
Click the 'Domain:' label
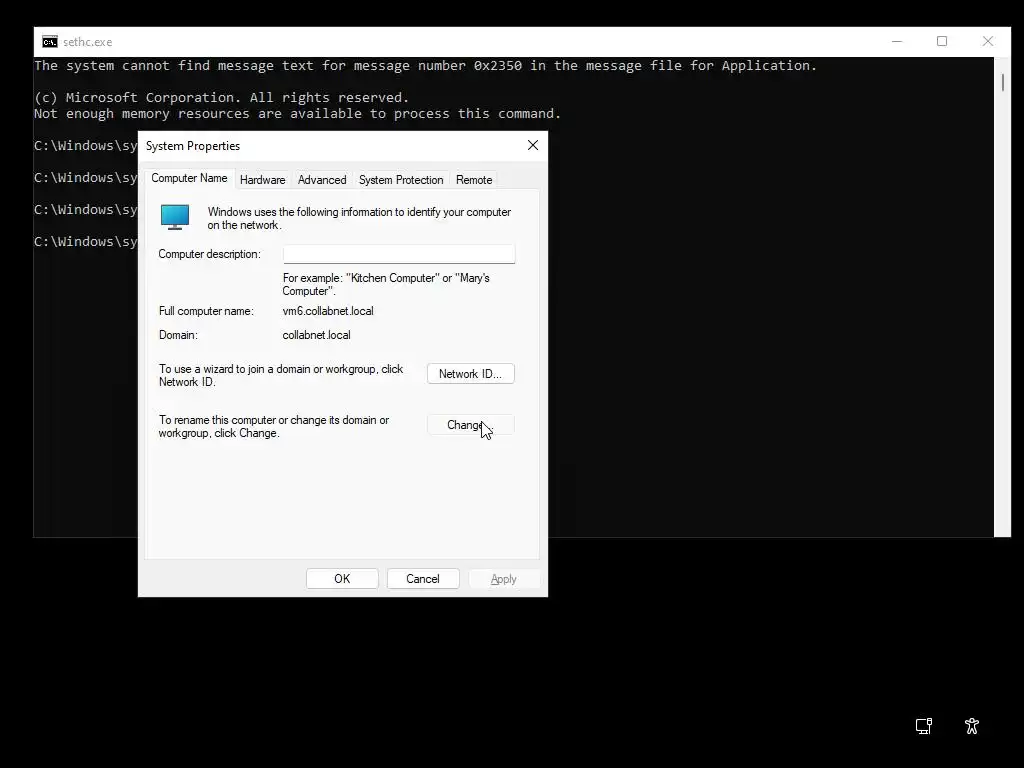click(x=178, y=335)
